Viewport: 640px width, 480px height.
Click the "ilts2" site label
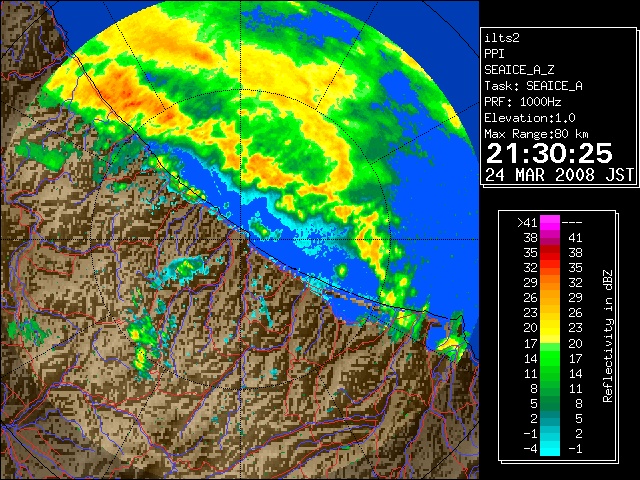coord(502,38)
